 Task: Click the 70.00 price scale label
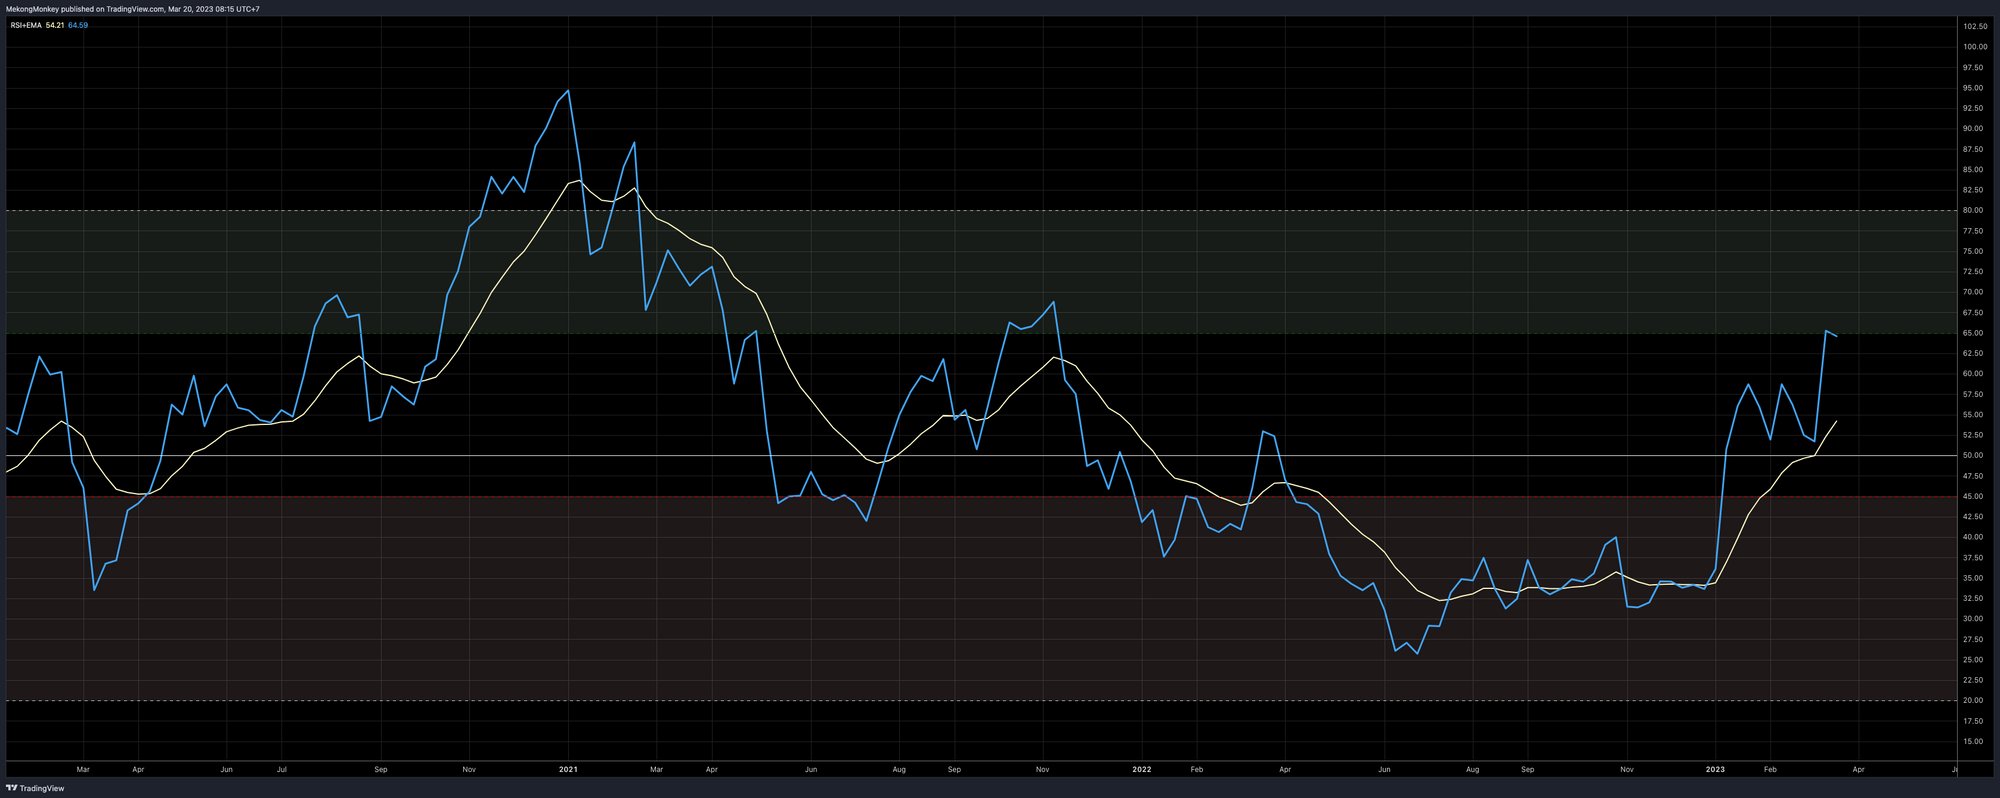(1973, 292)
